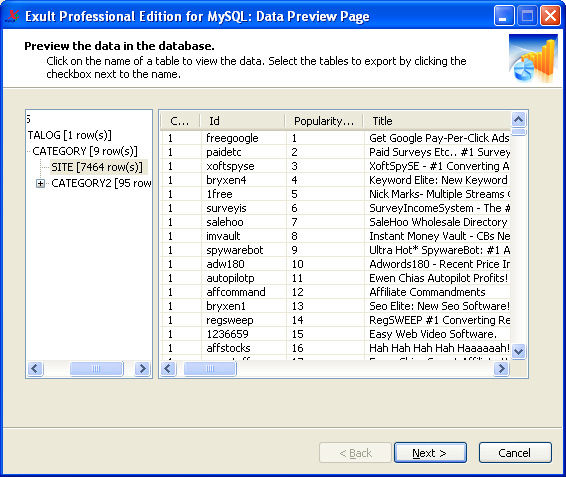Click tree panel left scroll arrow
The width and height of the screenshot is (566, 477).
click(35, 369)
